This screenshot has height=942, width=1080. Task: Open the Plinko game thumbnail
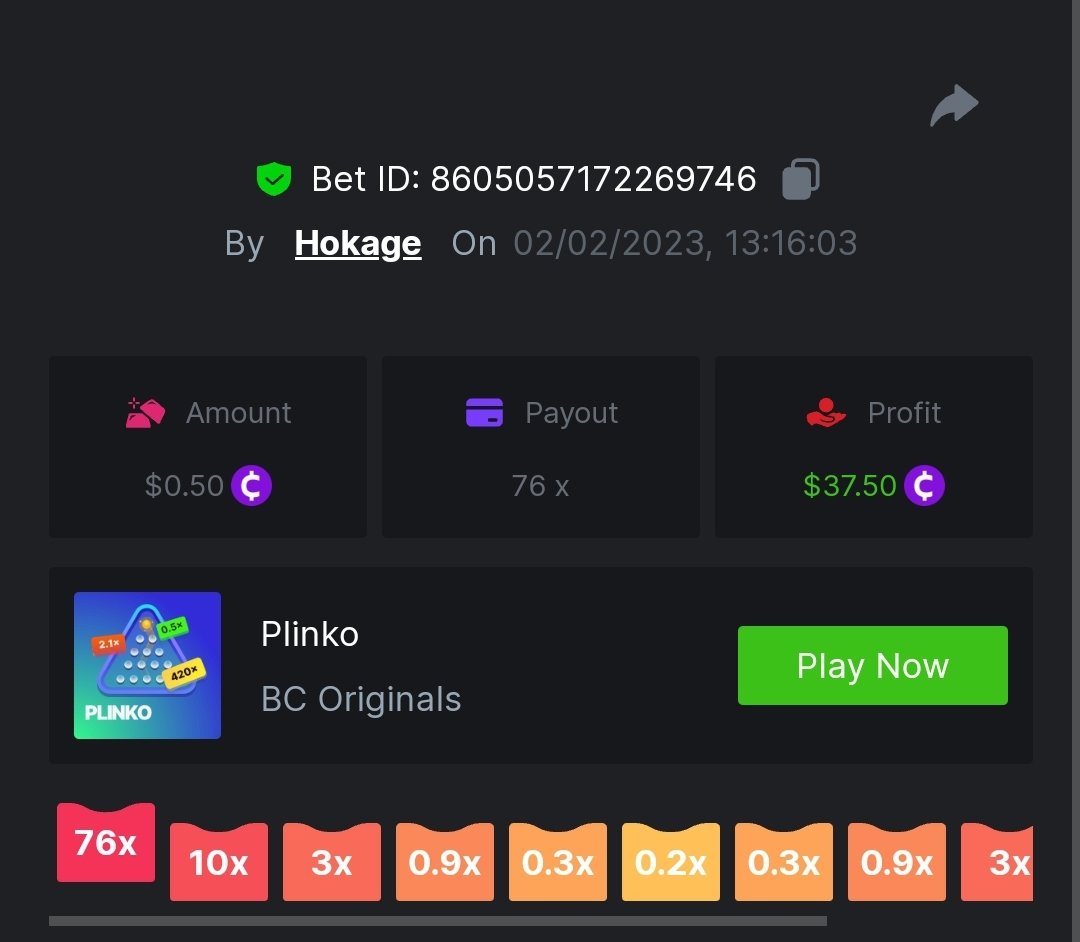(147, 665)
